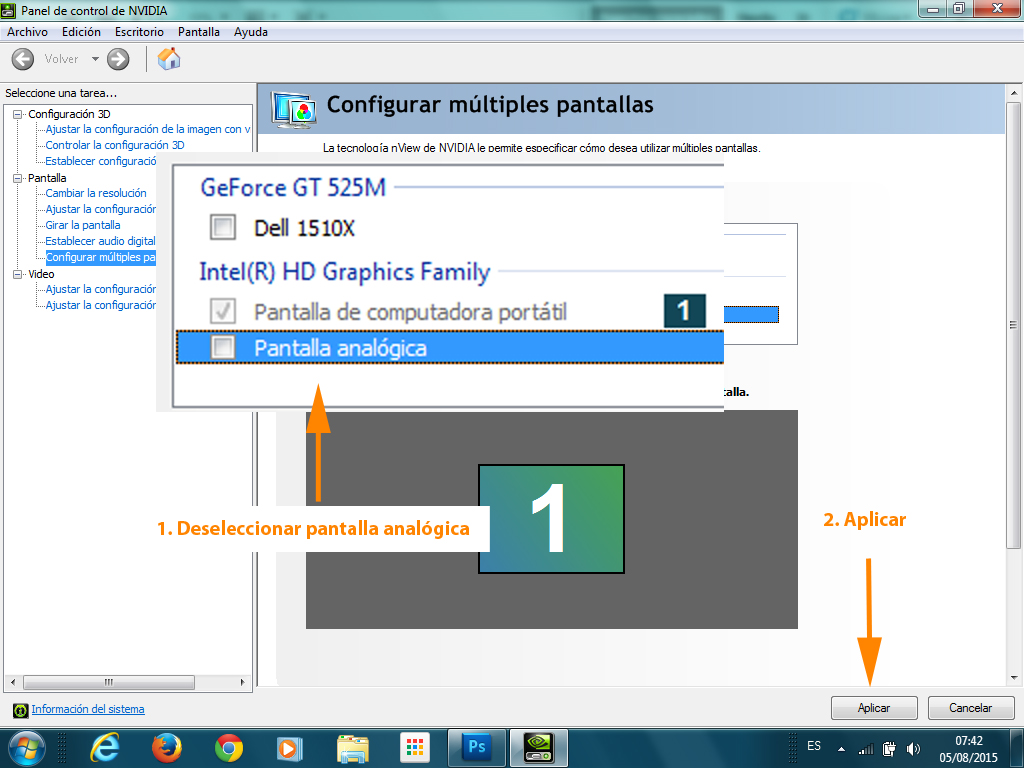Launch Google Chrome from the taskbar
1024x768 pixels.
pos(229,748)
